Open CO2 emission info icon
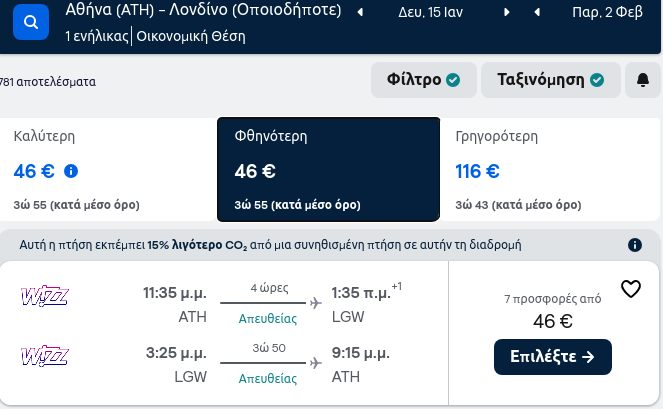The image size is (663, 409). tap(635, 245)
